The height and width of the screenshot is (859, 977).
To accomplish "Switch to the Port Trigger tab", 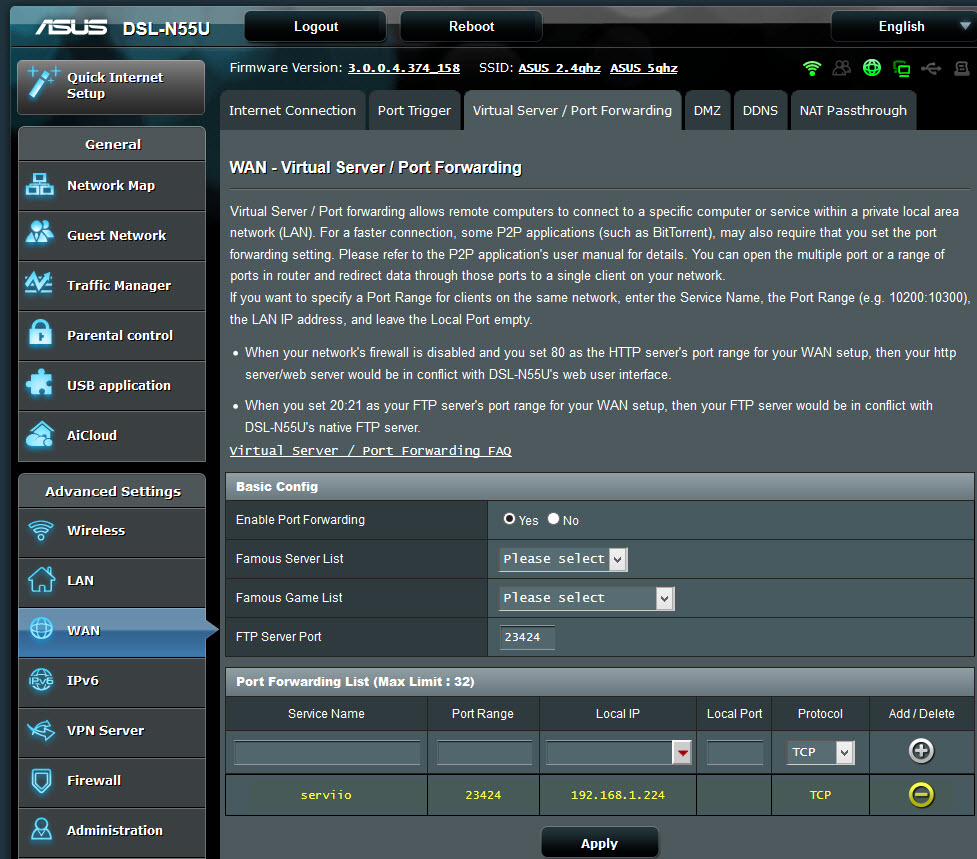I will [414, 111].
